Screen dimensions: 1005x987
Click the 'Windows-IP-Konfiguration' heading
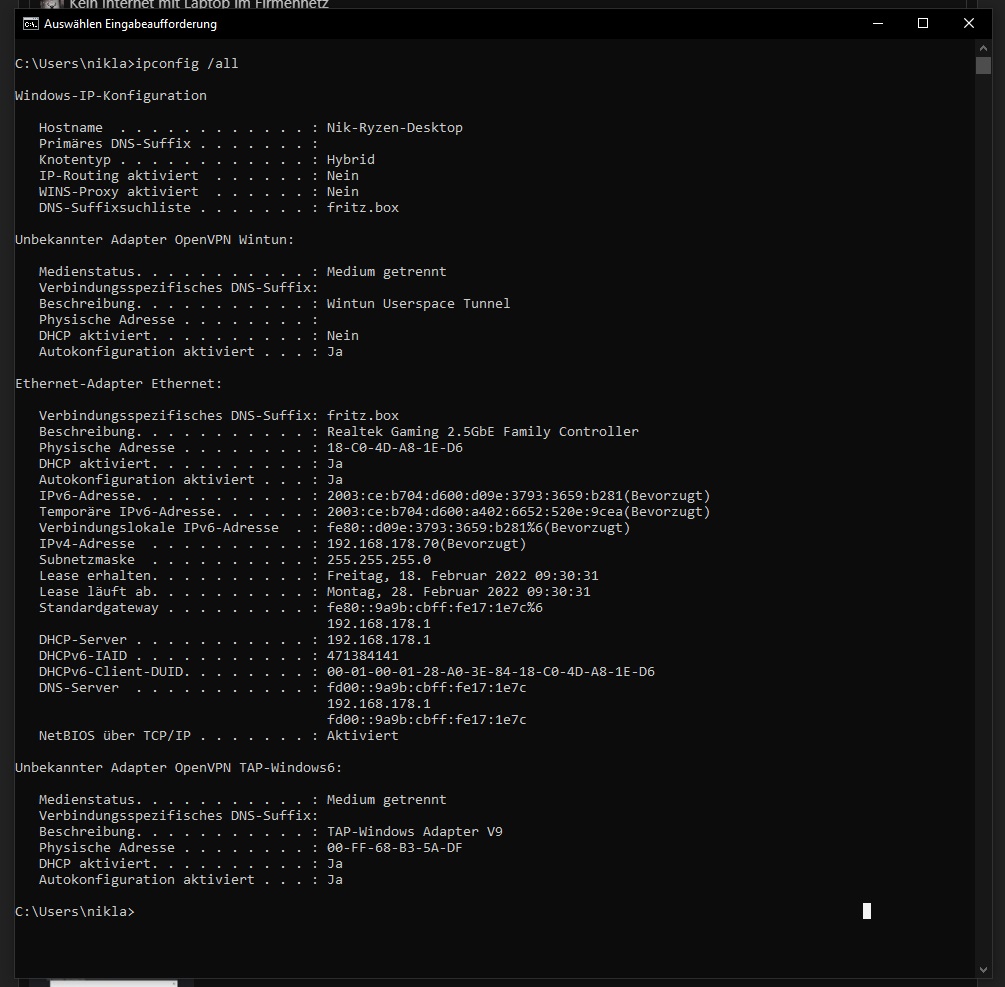[x=111, y=95]
